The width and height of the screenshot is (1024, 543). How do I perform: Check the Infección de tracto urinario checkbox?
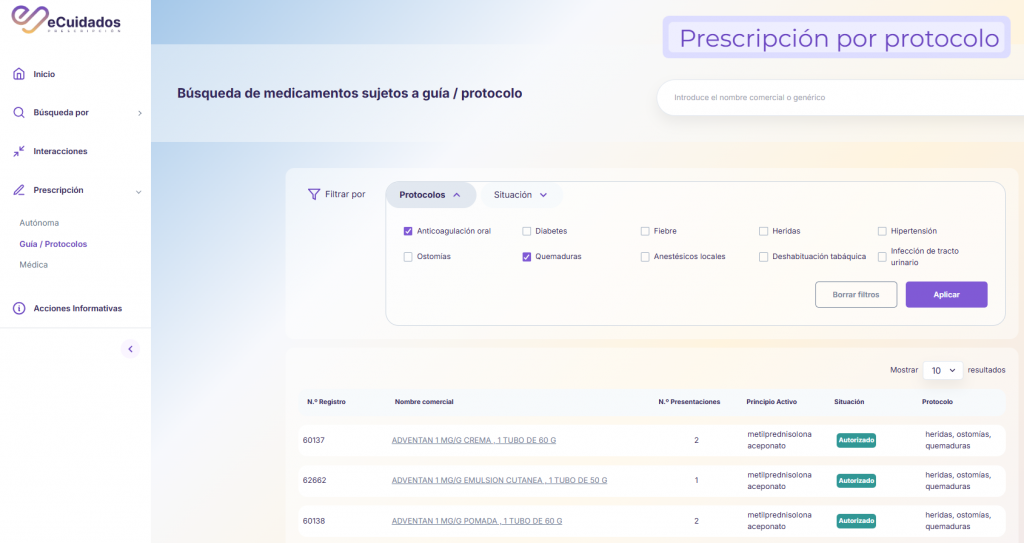(882, 257)
